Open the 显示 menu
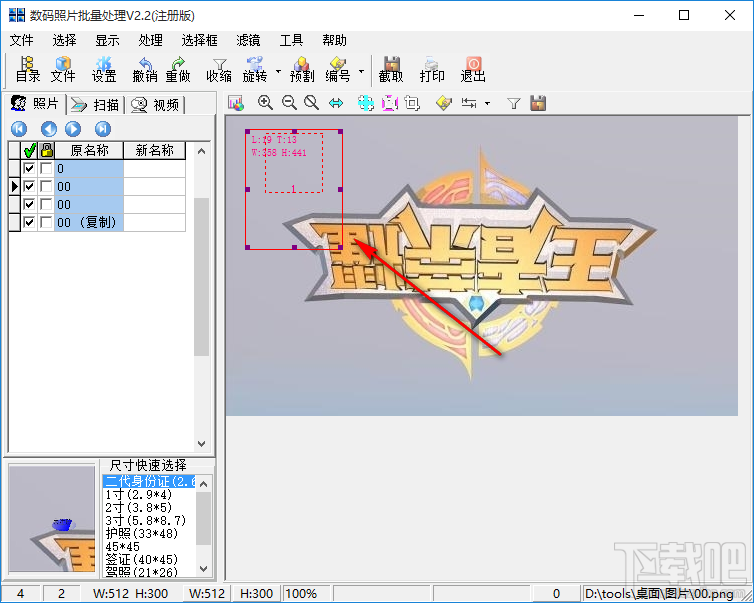 107,40
